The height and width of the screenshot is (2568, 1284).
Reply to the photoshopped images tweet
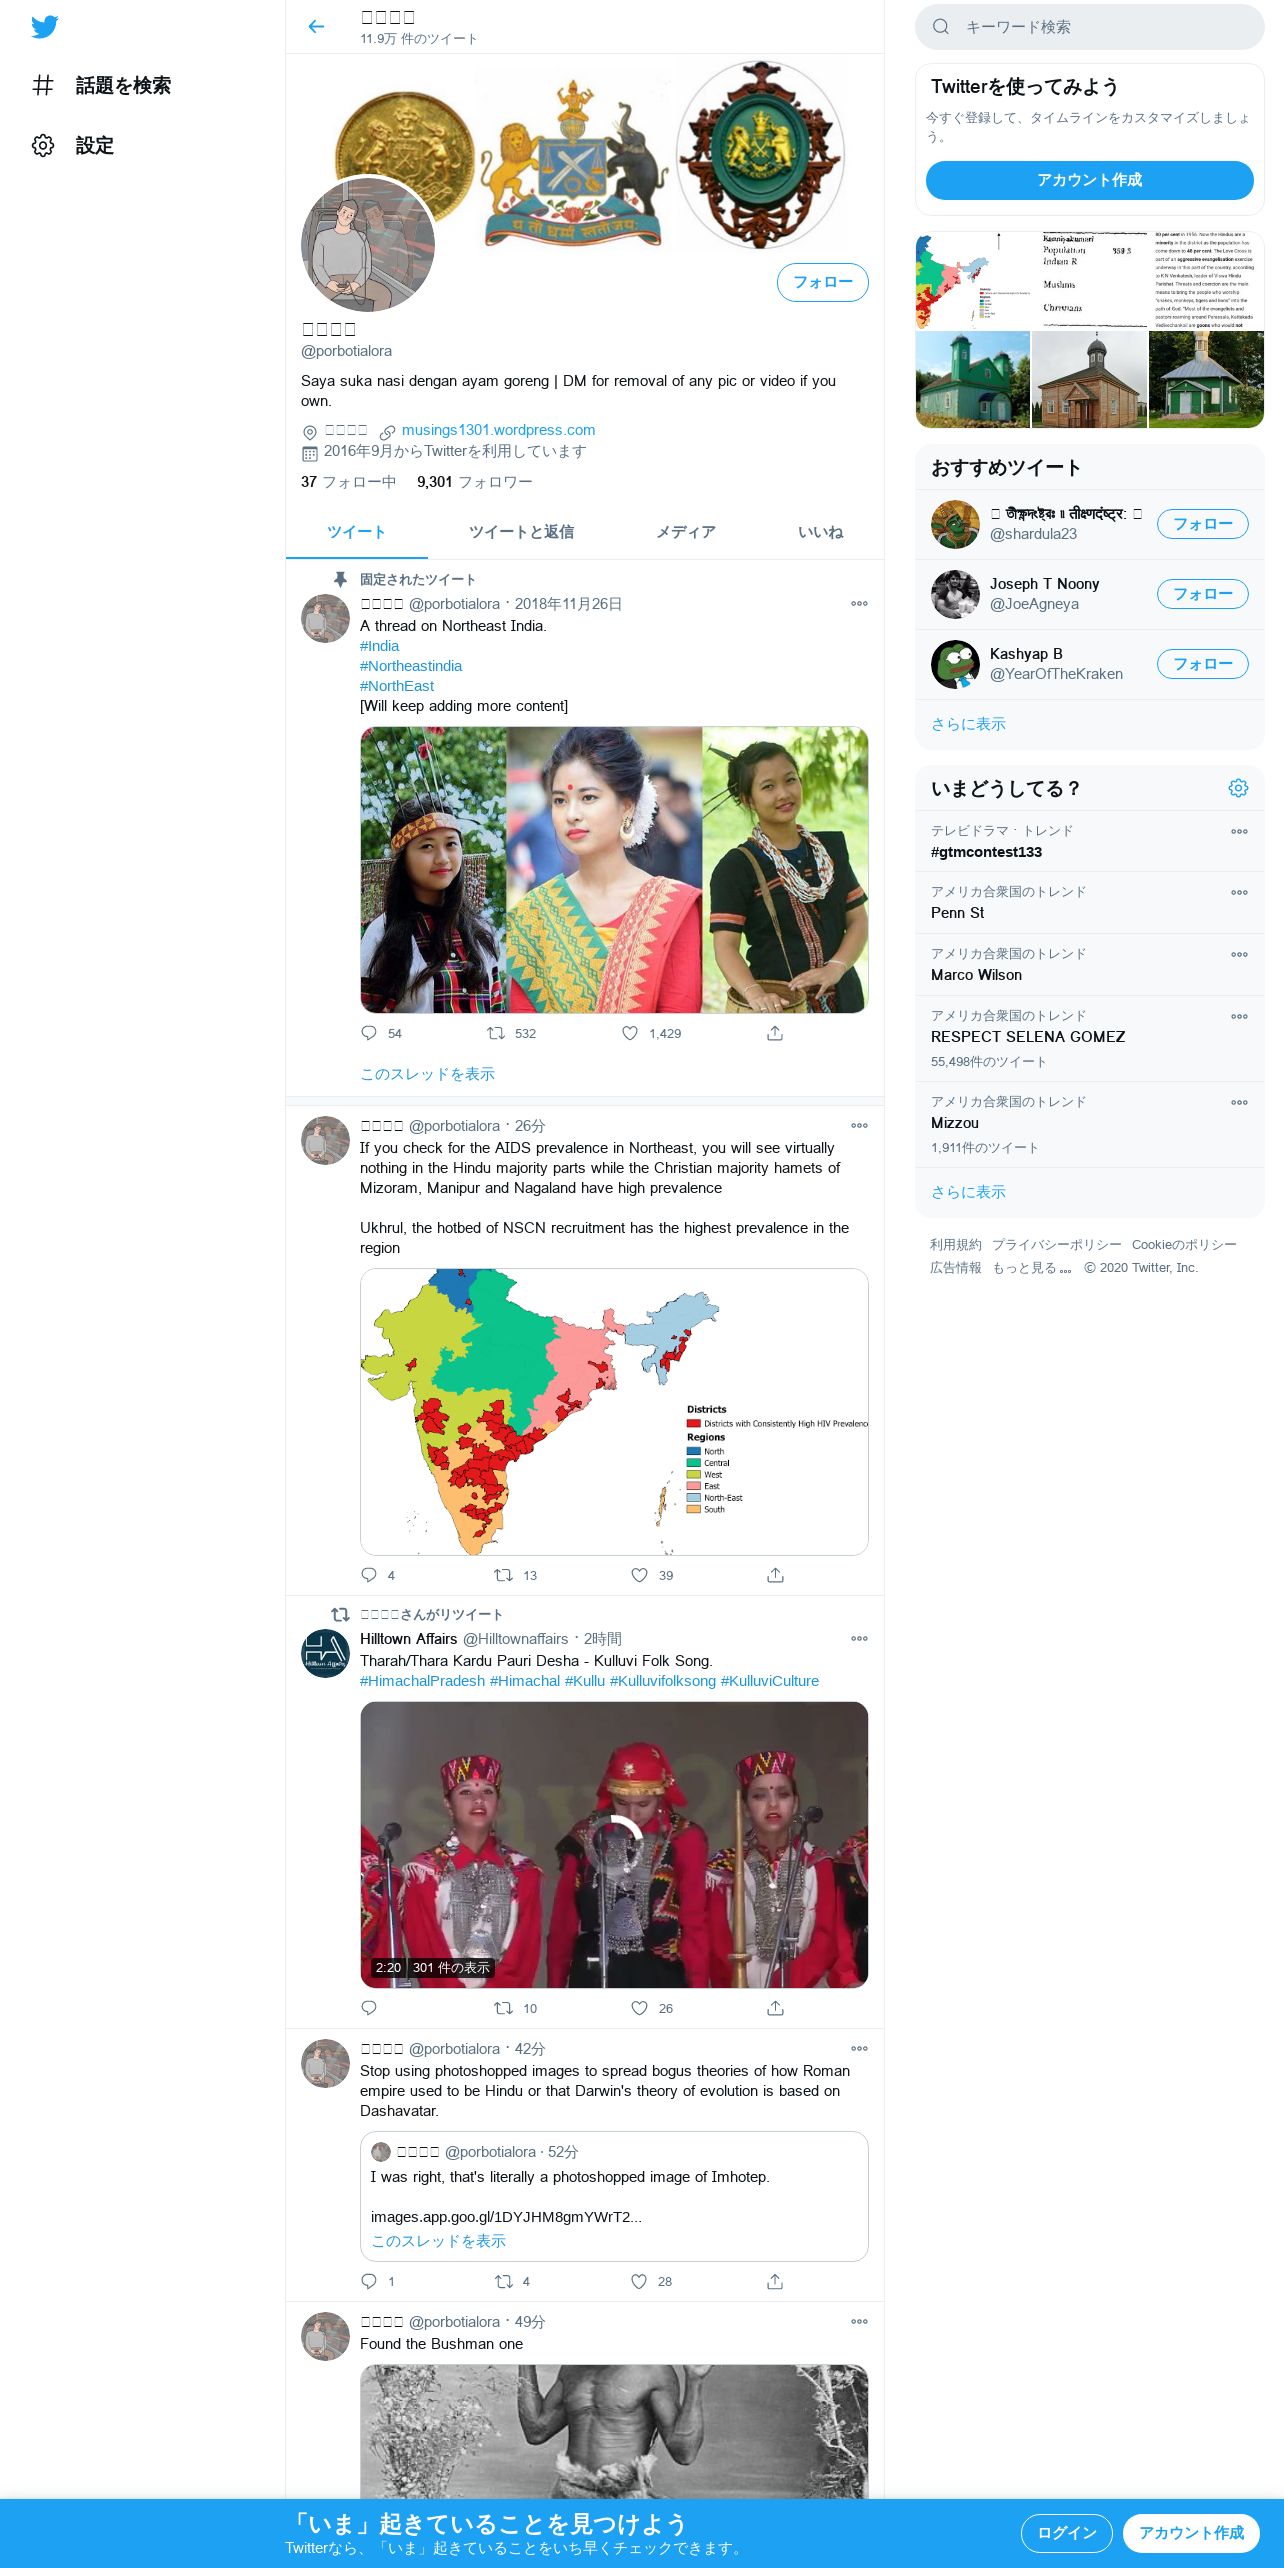coord(369,2281)
